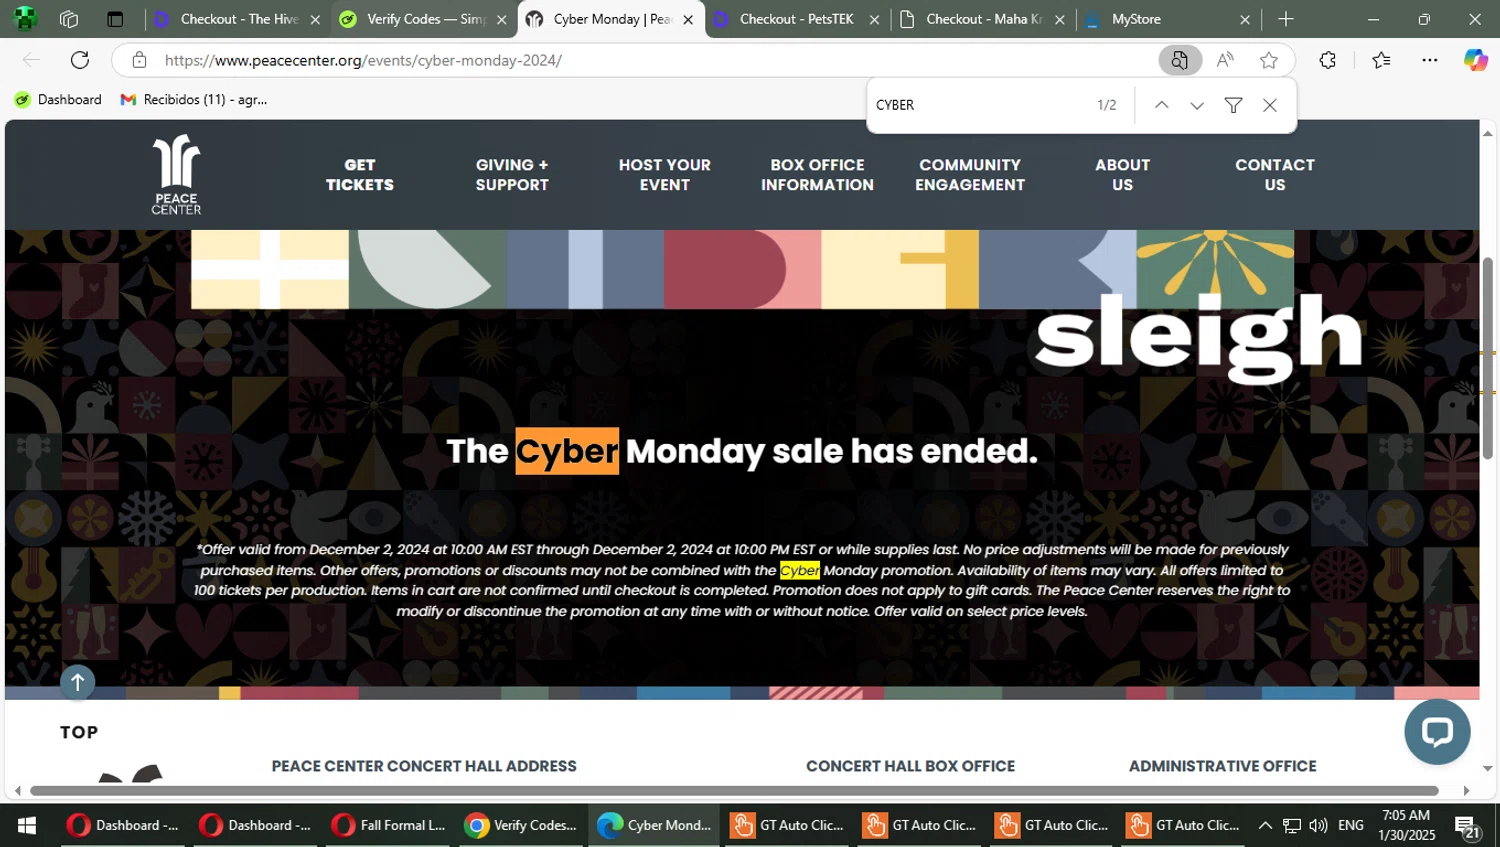Click the find-on-page search field
Image resolution: width=1500 pixels, height=847 pixels.
(x=980, y=105)
